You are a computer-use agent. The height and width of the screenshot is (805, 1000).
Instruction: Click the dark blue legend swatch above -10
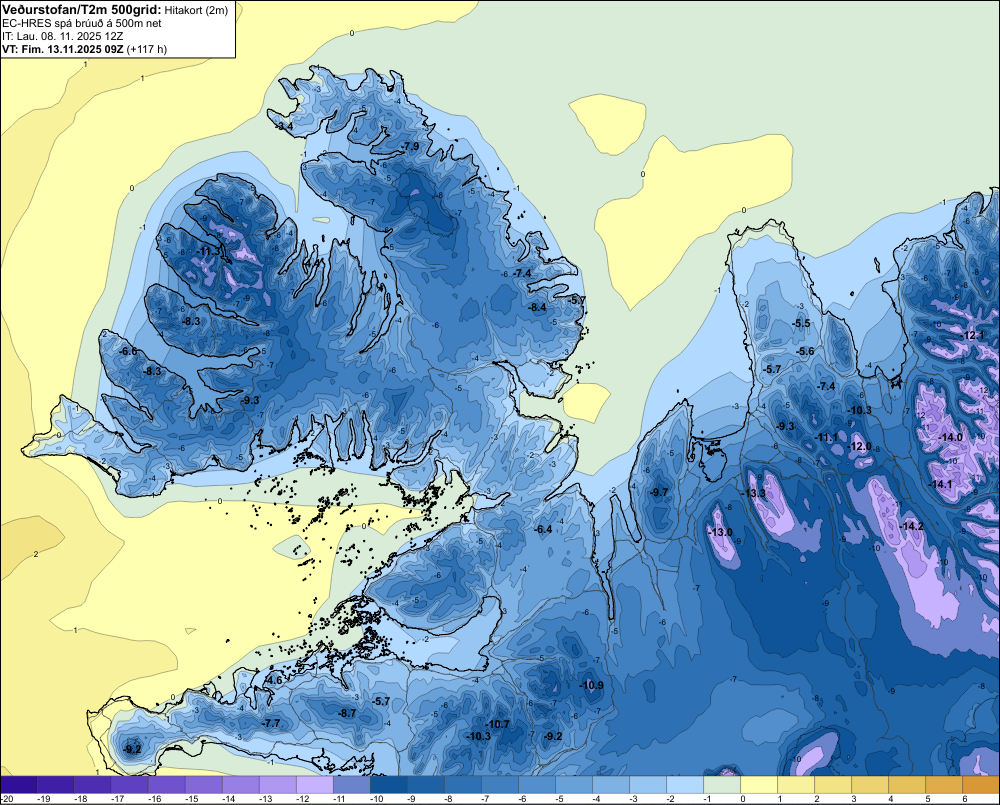389,785
